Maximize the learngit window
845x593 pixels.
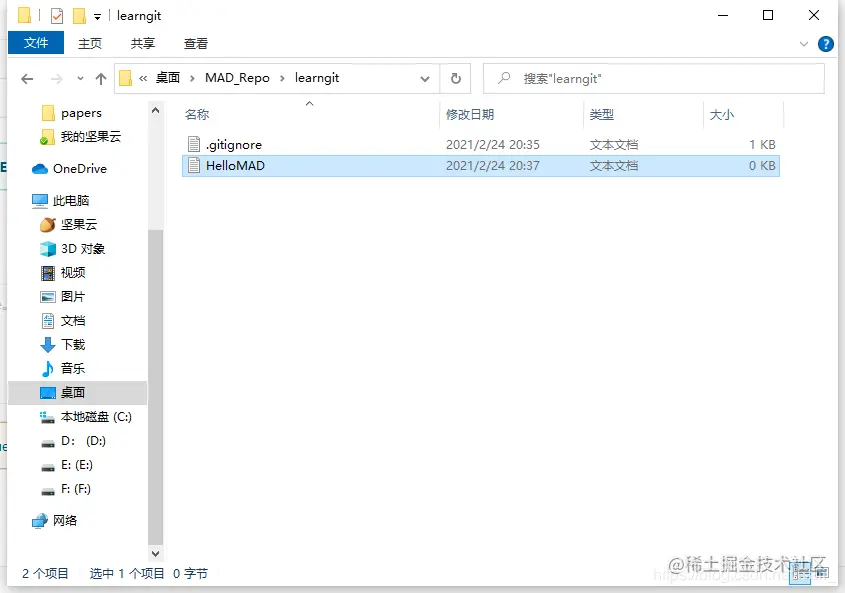click(x=768, y=15)
